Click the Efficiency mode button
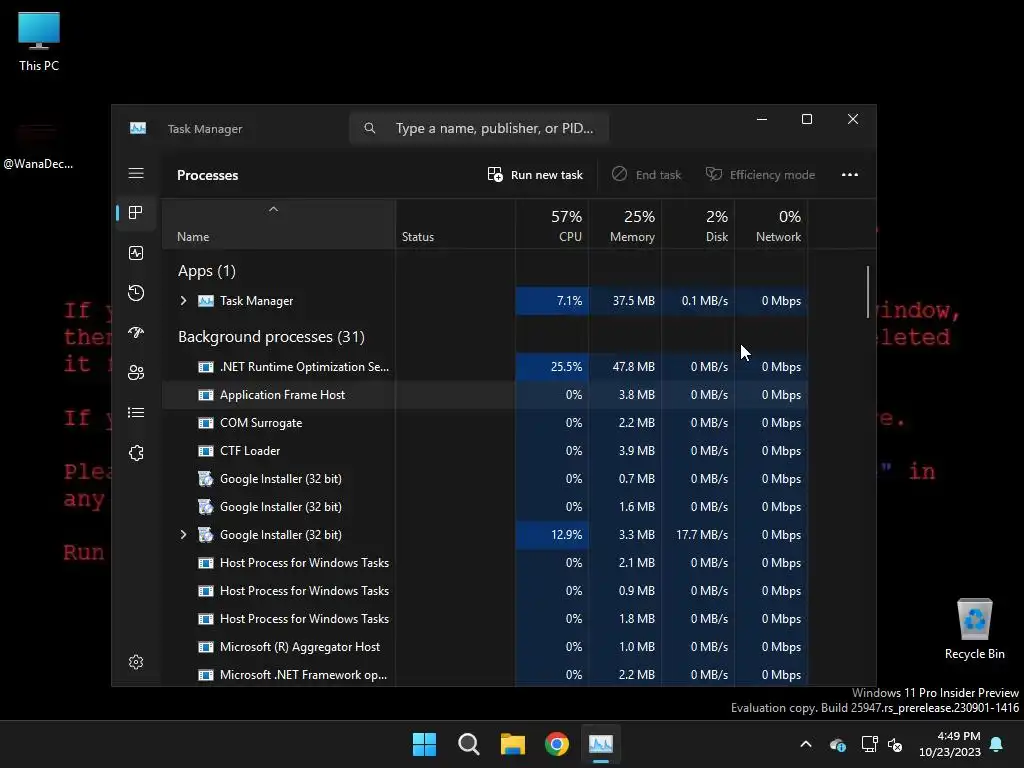Screen dimensions: 1024x768 pos(760,174)
